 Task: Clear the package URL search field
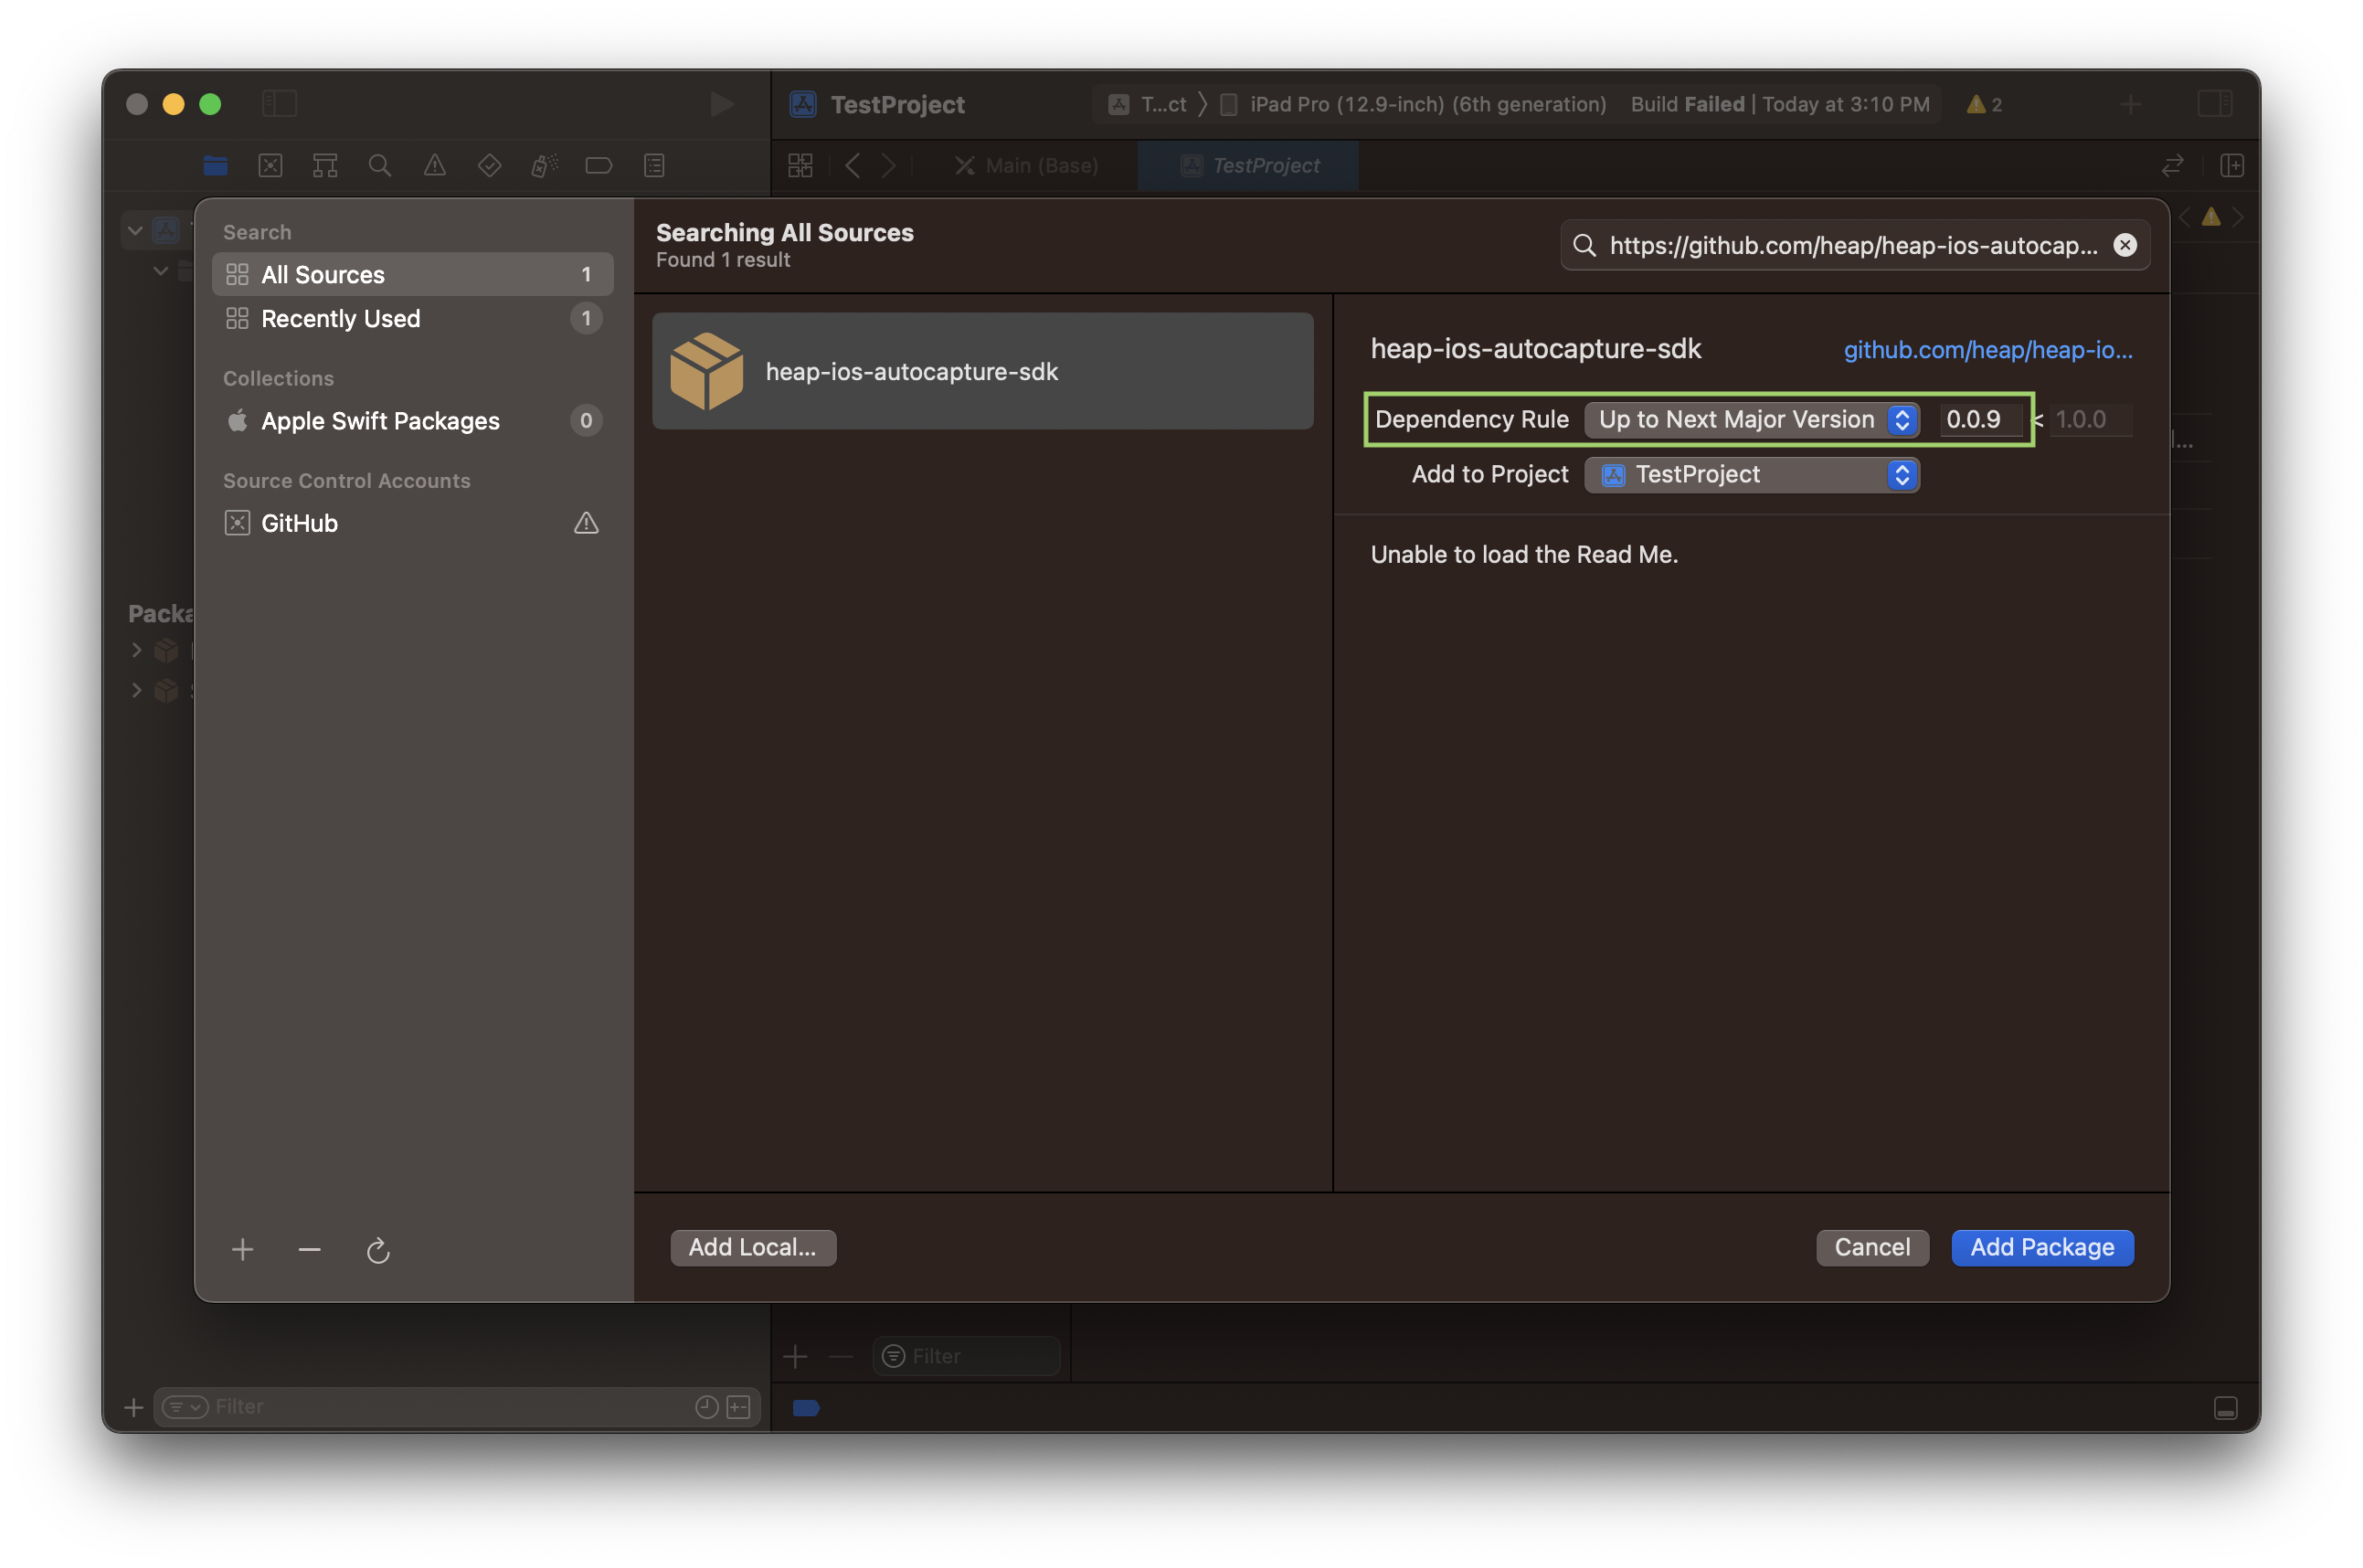point(2124,245)
